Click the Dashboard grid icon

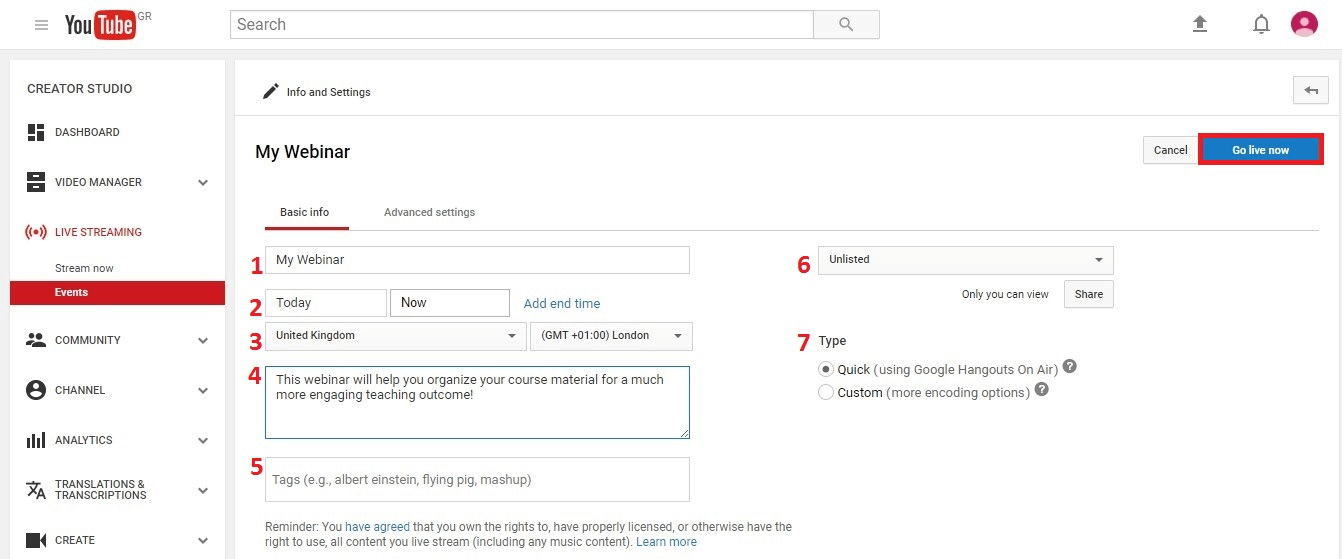[36, 132]
